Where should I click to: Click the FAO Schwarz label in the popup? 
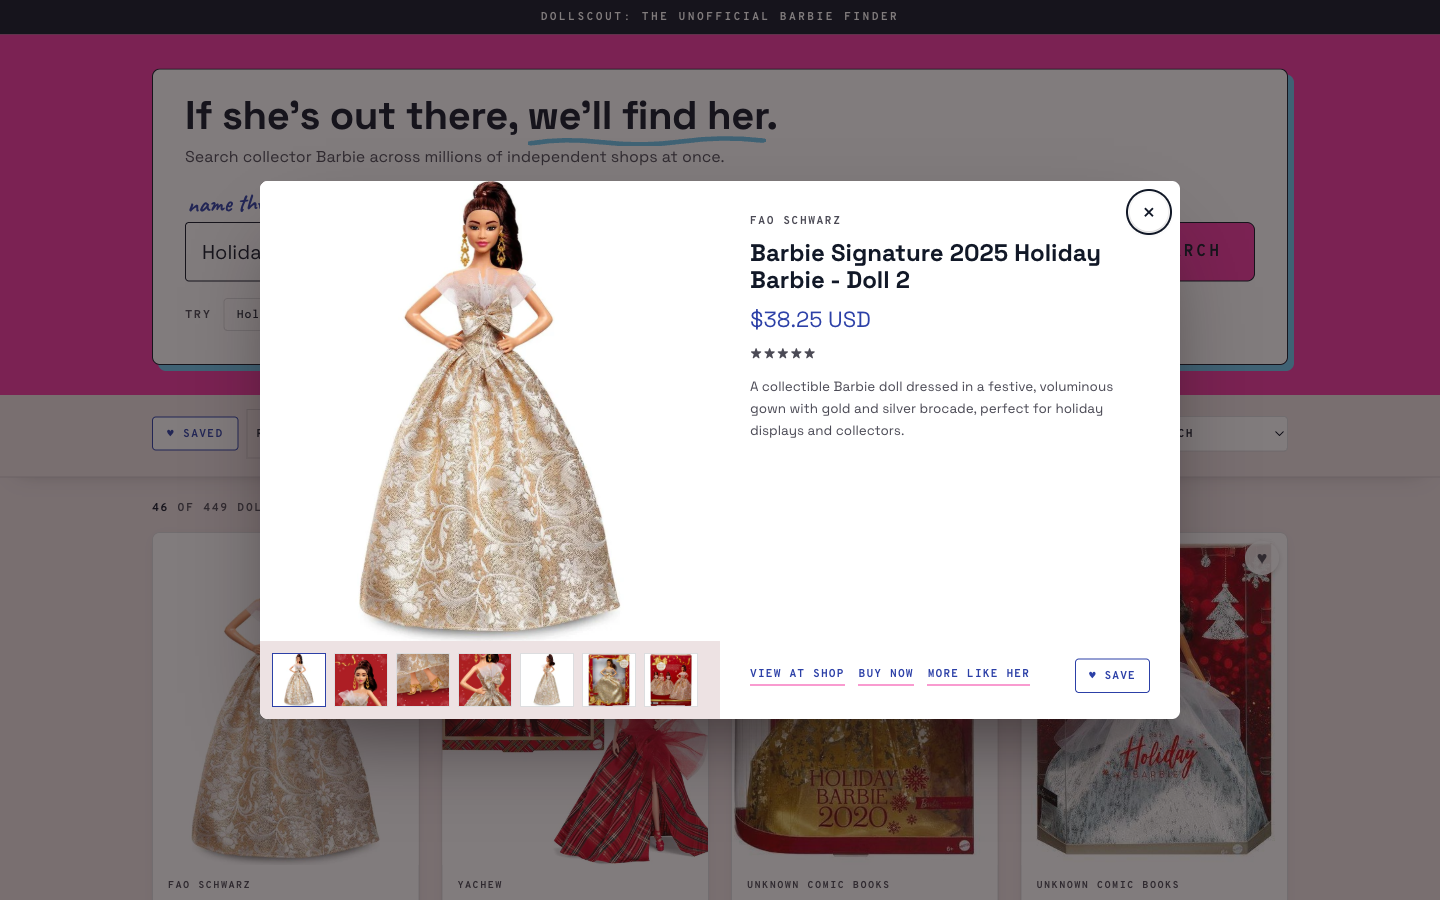pos(795,221)
